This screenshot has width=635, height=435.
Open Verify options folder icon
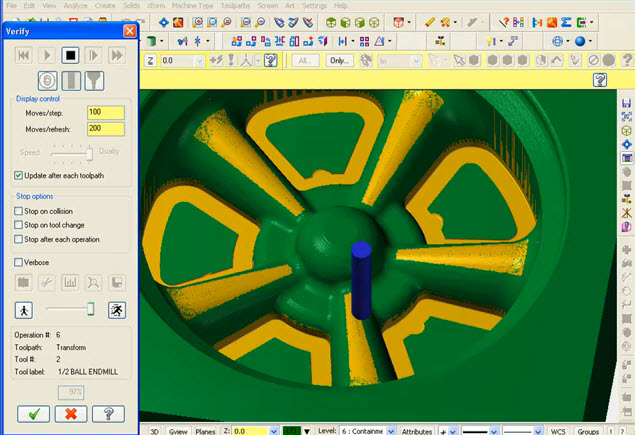(x=23, y=282)
